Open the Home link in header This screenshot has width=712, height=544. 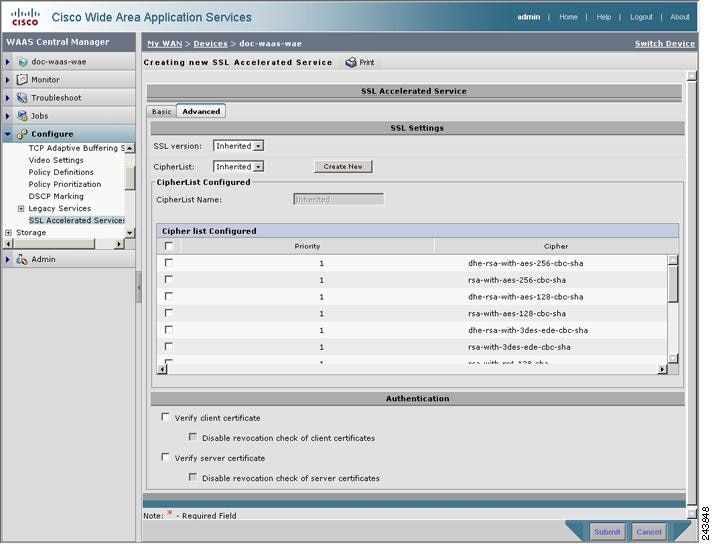click(x=568, y=17)
